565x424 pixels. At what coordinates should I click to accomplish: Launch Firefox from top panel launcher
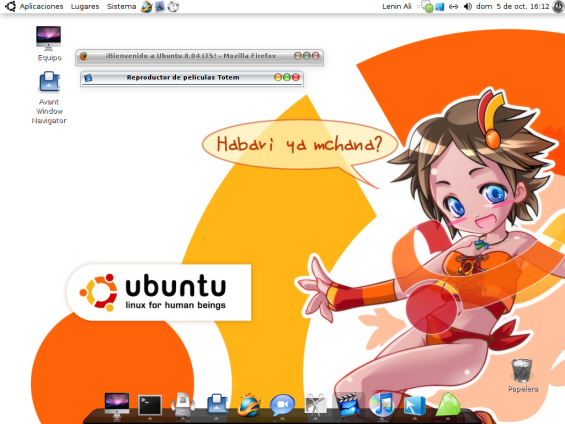(146, 6)
